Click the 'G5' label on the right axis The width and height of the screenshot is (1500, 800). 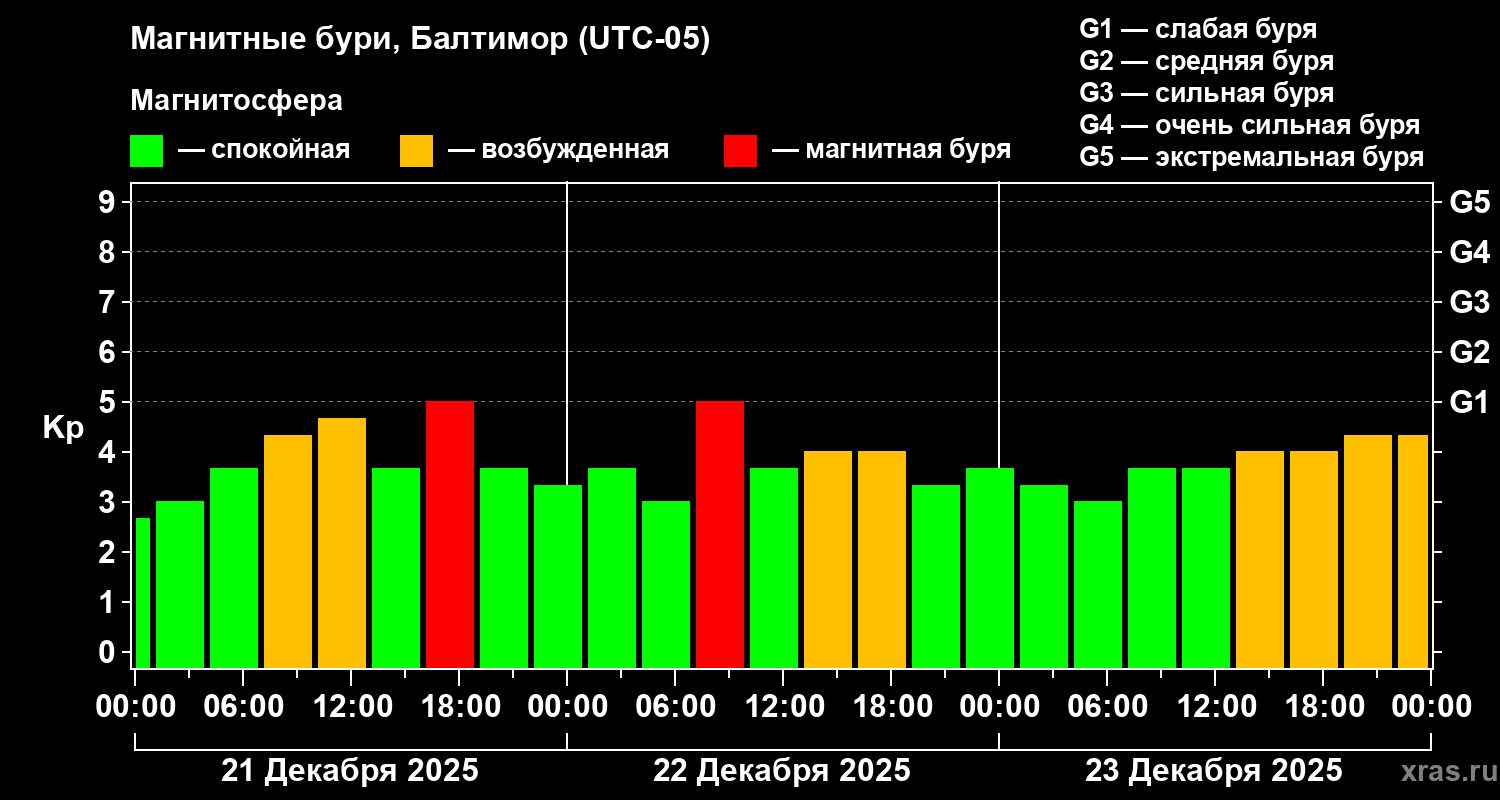(1470, 202)
